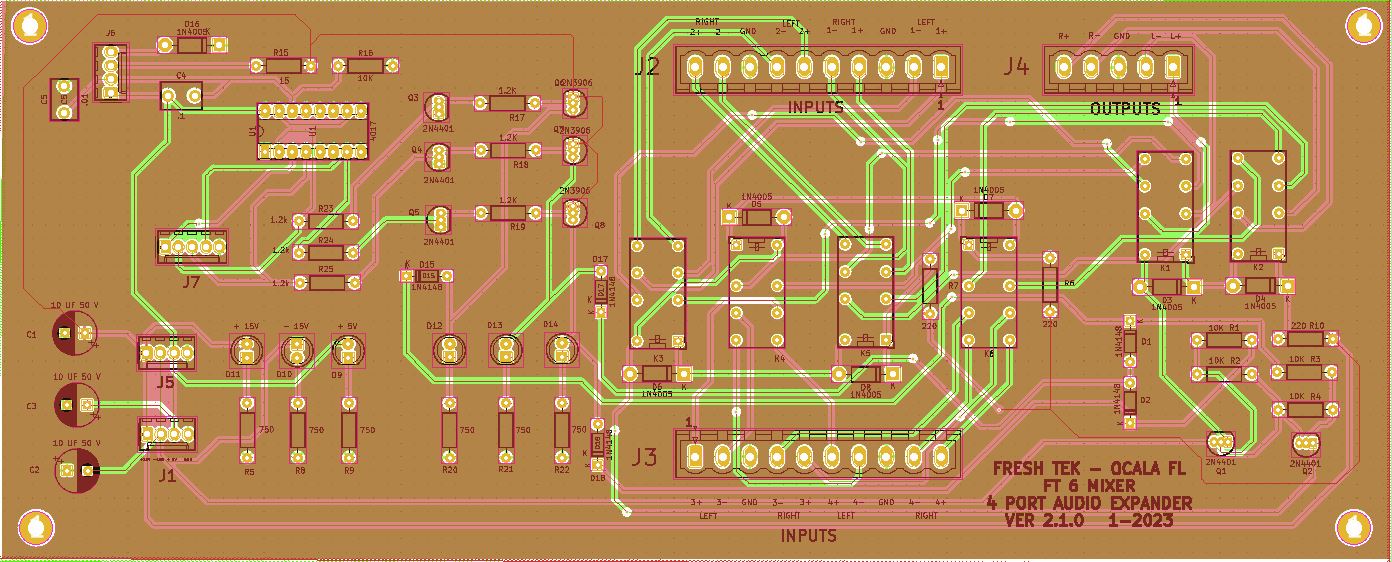The height and width of the screenshot is (562, 1392).
Task: Click the LED D9 under + 5V
Action: [347, 351]
